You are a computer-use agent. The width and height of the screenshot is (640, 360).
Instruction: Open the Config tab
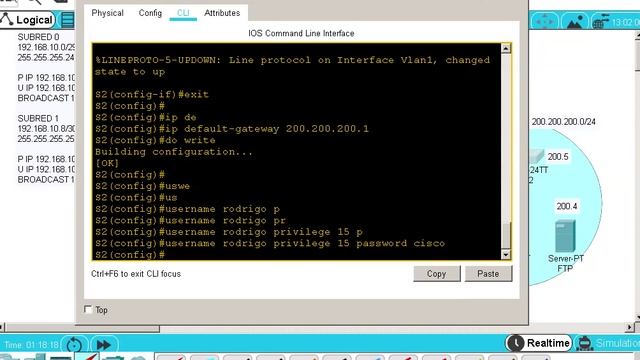(150, 13)
